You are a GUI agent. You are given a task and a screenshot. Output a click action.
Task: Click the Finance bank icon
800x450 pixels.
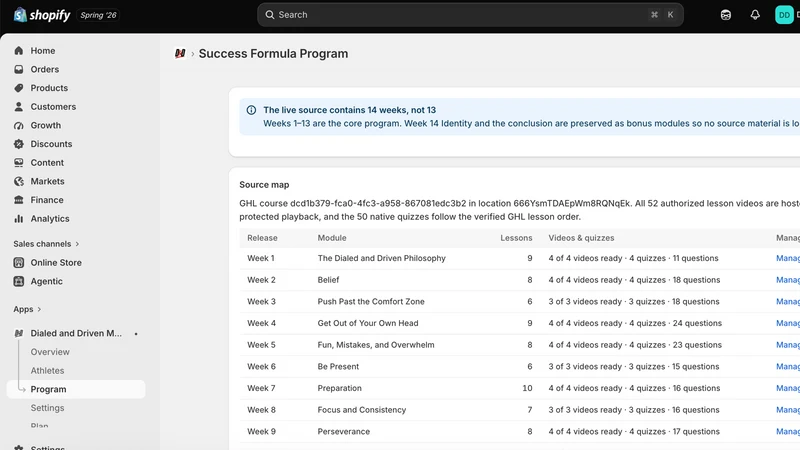[19, 199]
